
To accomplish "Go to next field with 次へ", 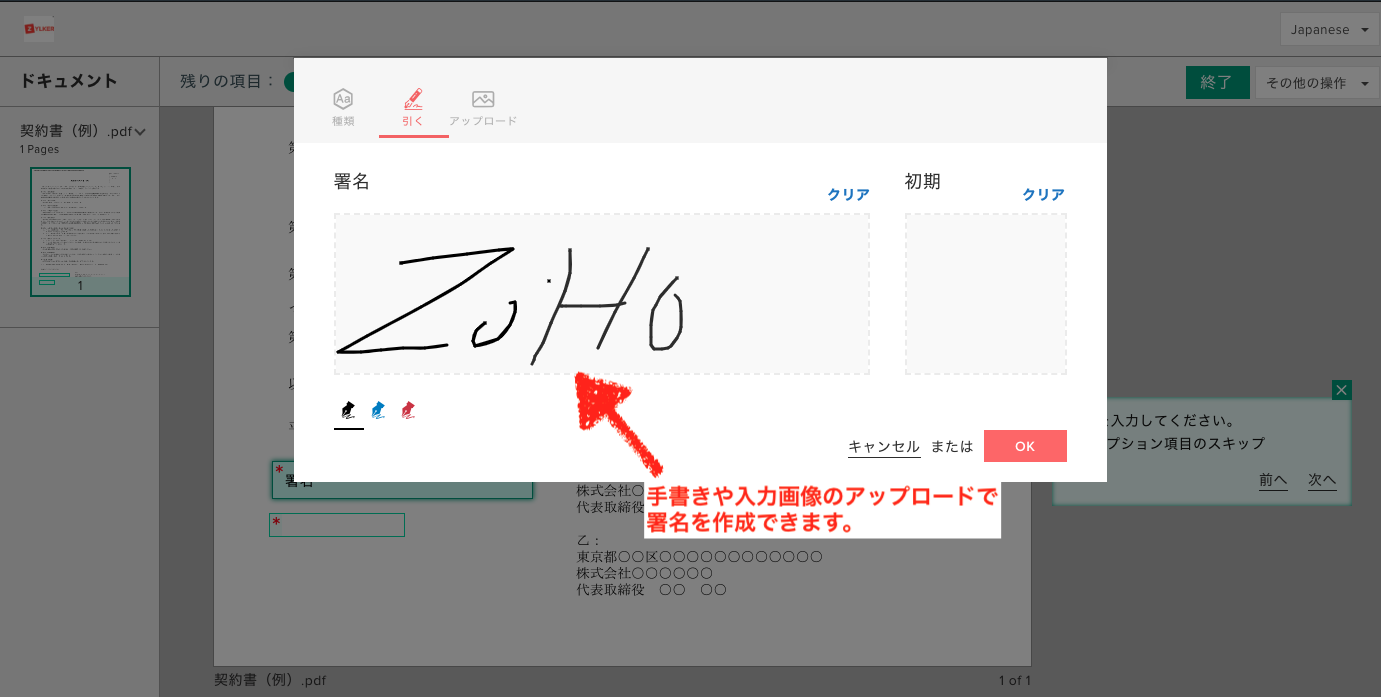I will [x=1322, y=480].
